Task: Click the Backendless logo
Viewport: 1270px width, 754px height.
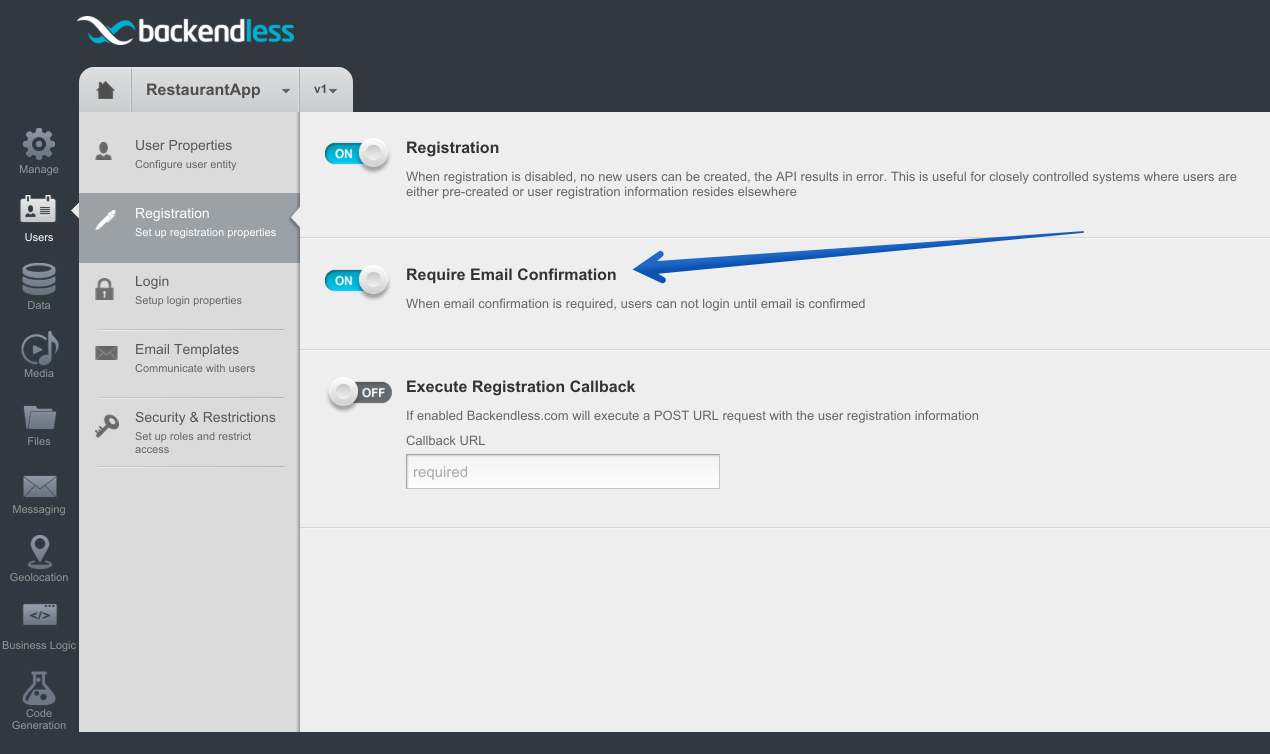Action: 186,31
